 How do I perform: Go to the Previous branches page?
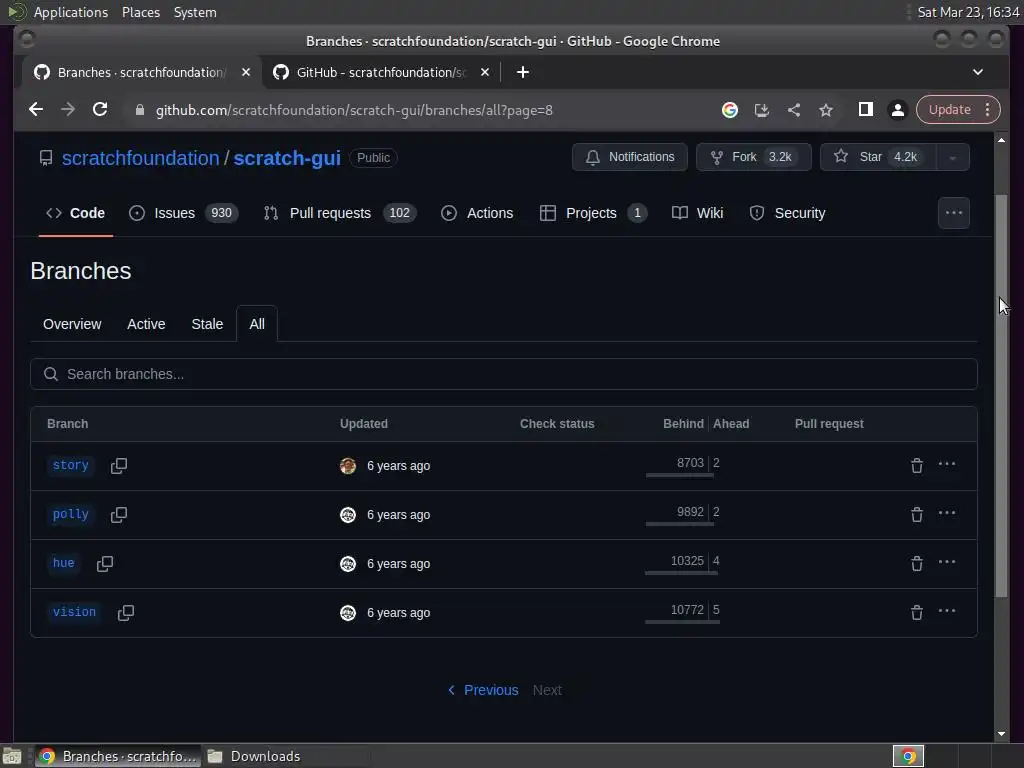point(483,690)
